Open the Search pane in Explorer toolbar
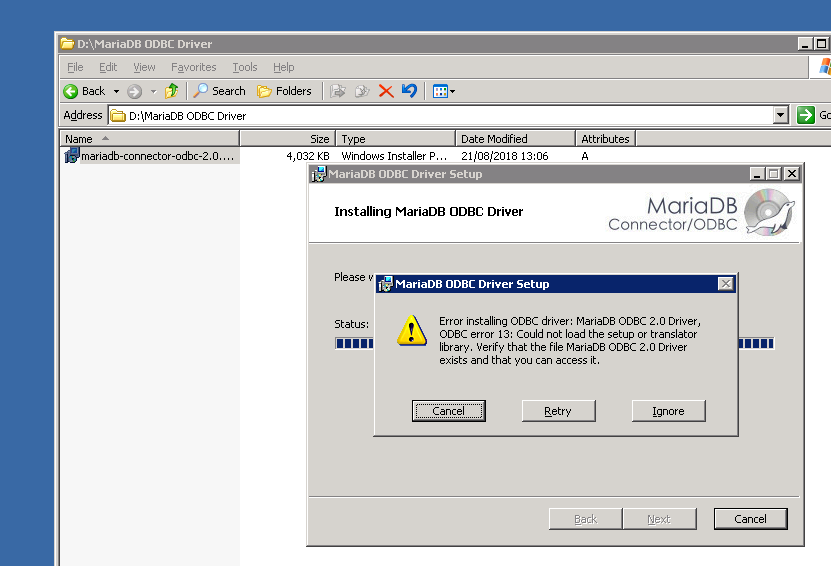This screenshot has height=566, width=831. pos(219,91)
